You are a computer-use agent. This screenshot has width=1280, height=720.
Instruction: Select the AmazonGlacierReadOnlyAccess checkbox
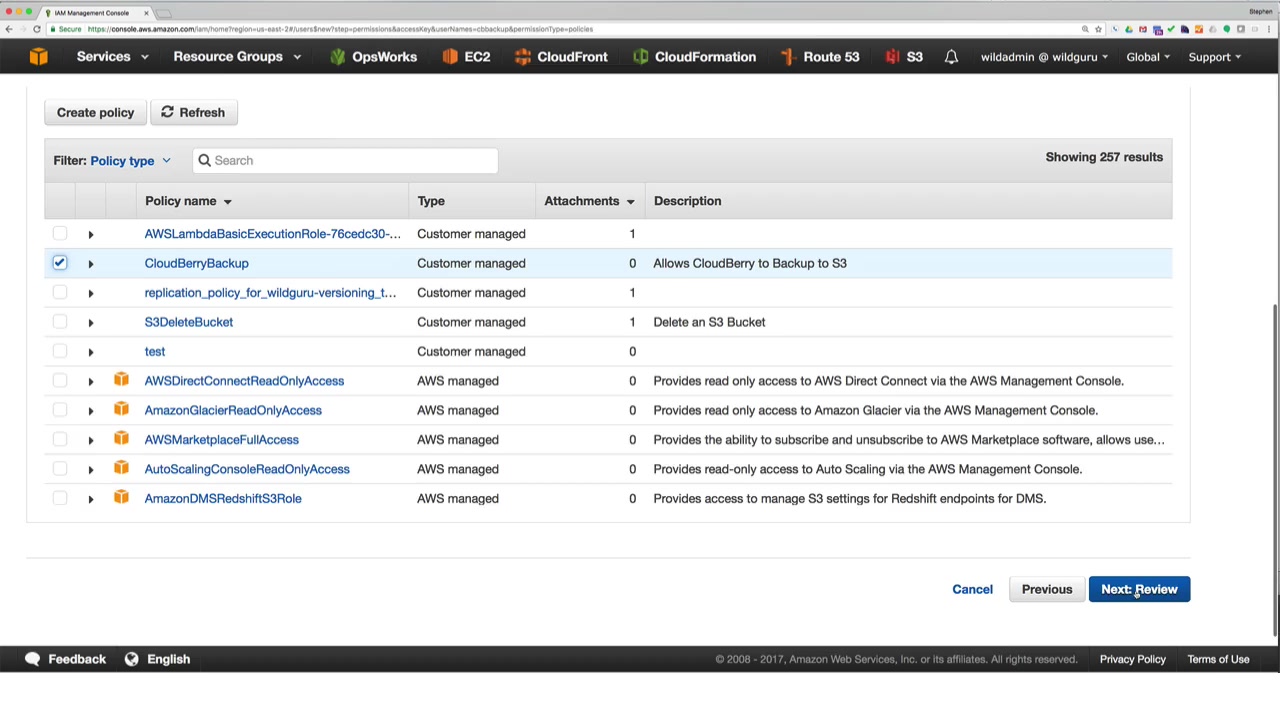coord(60,410)
